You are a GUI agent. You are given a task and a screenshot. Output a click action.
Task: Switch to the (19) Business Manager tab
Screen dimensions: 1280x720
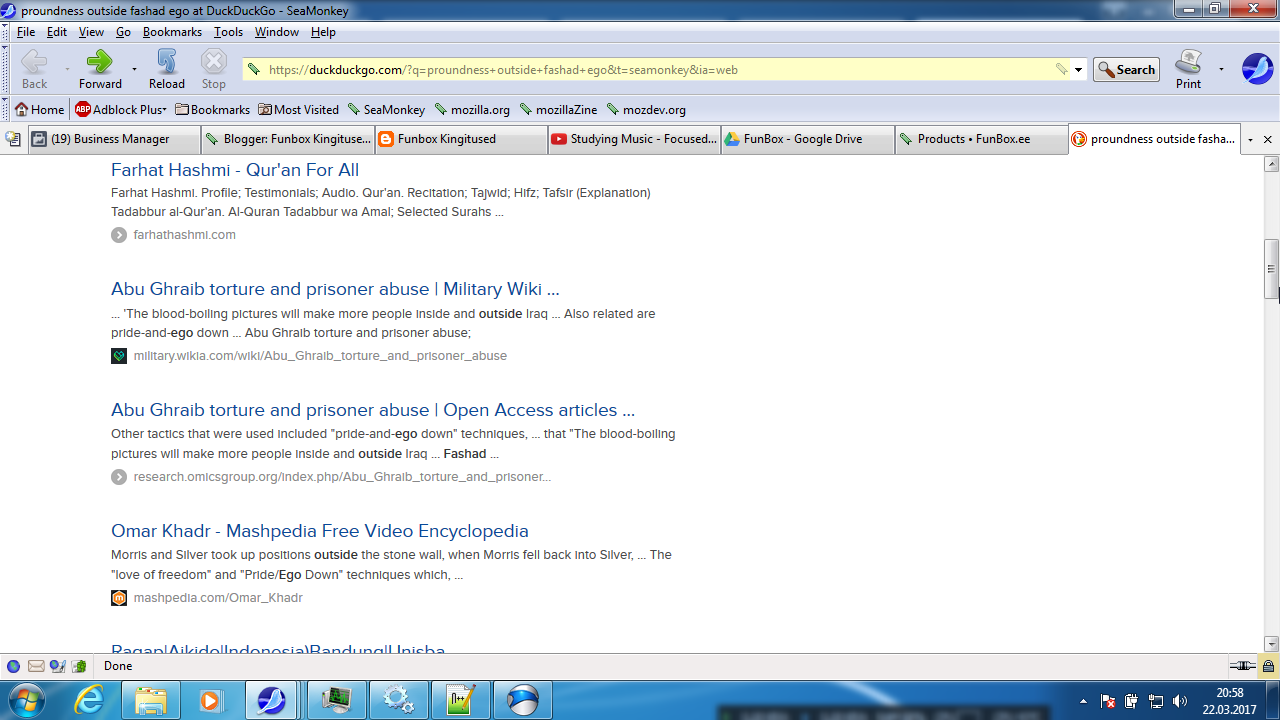click(x=112, y=140)
